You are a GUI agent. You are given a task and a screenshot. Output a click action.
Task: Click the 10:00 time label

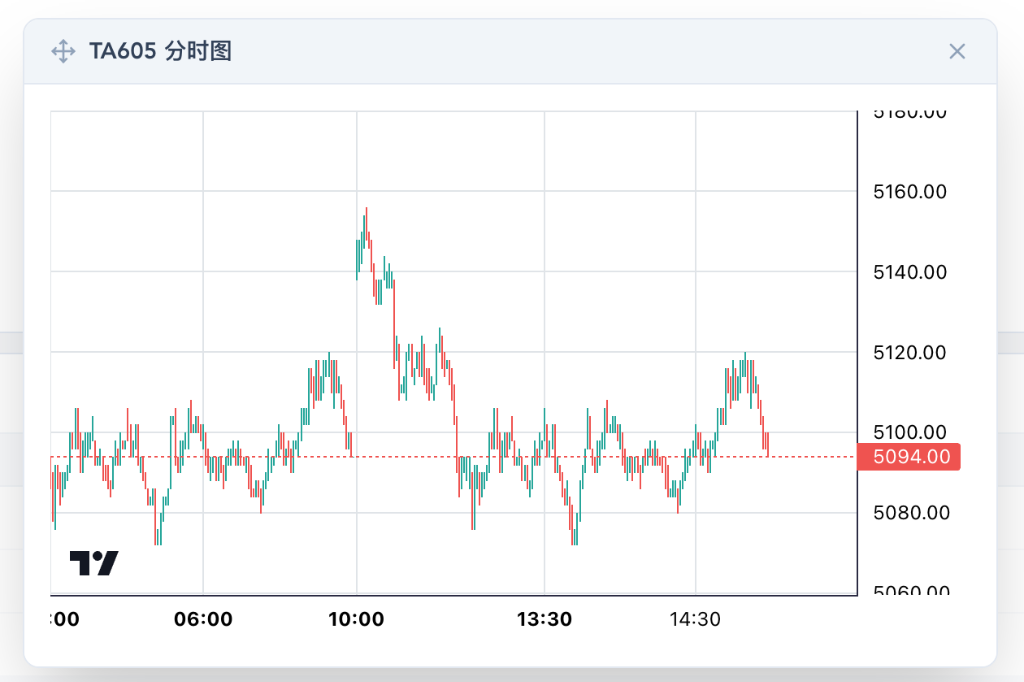[x=359, y=619]
